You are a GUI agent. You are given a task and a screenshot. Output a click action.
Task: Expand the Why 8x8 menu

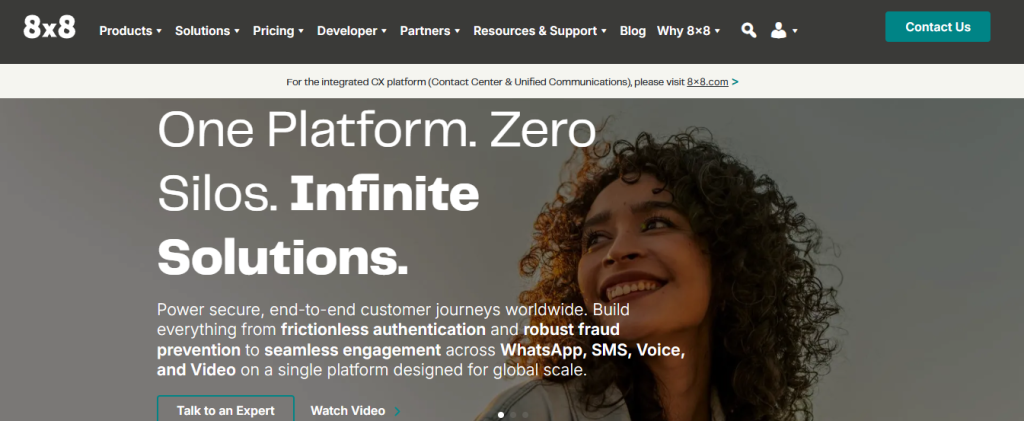pos(689,31)
